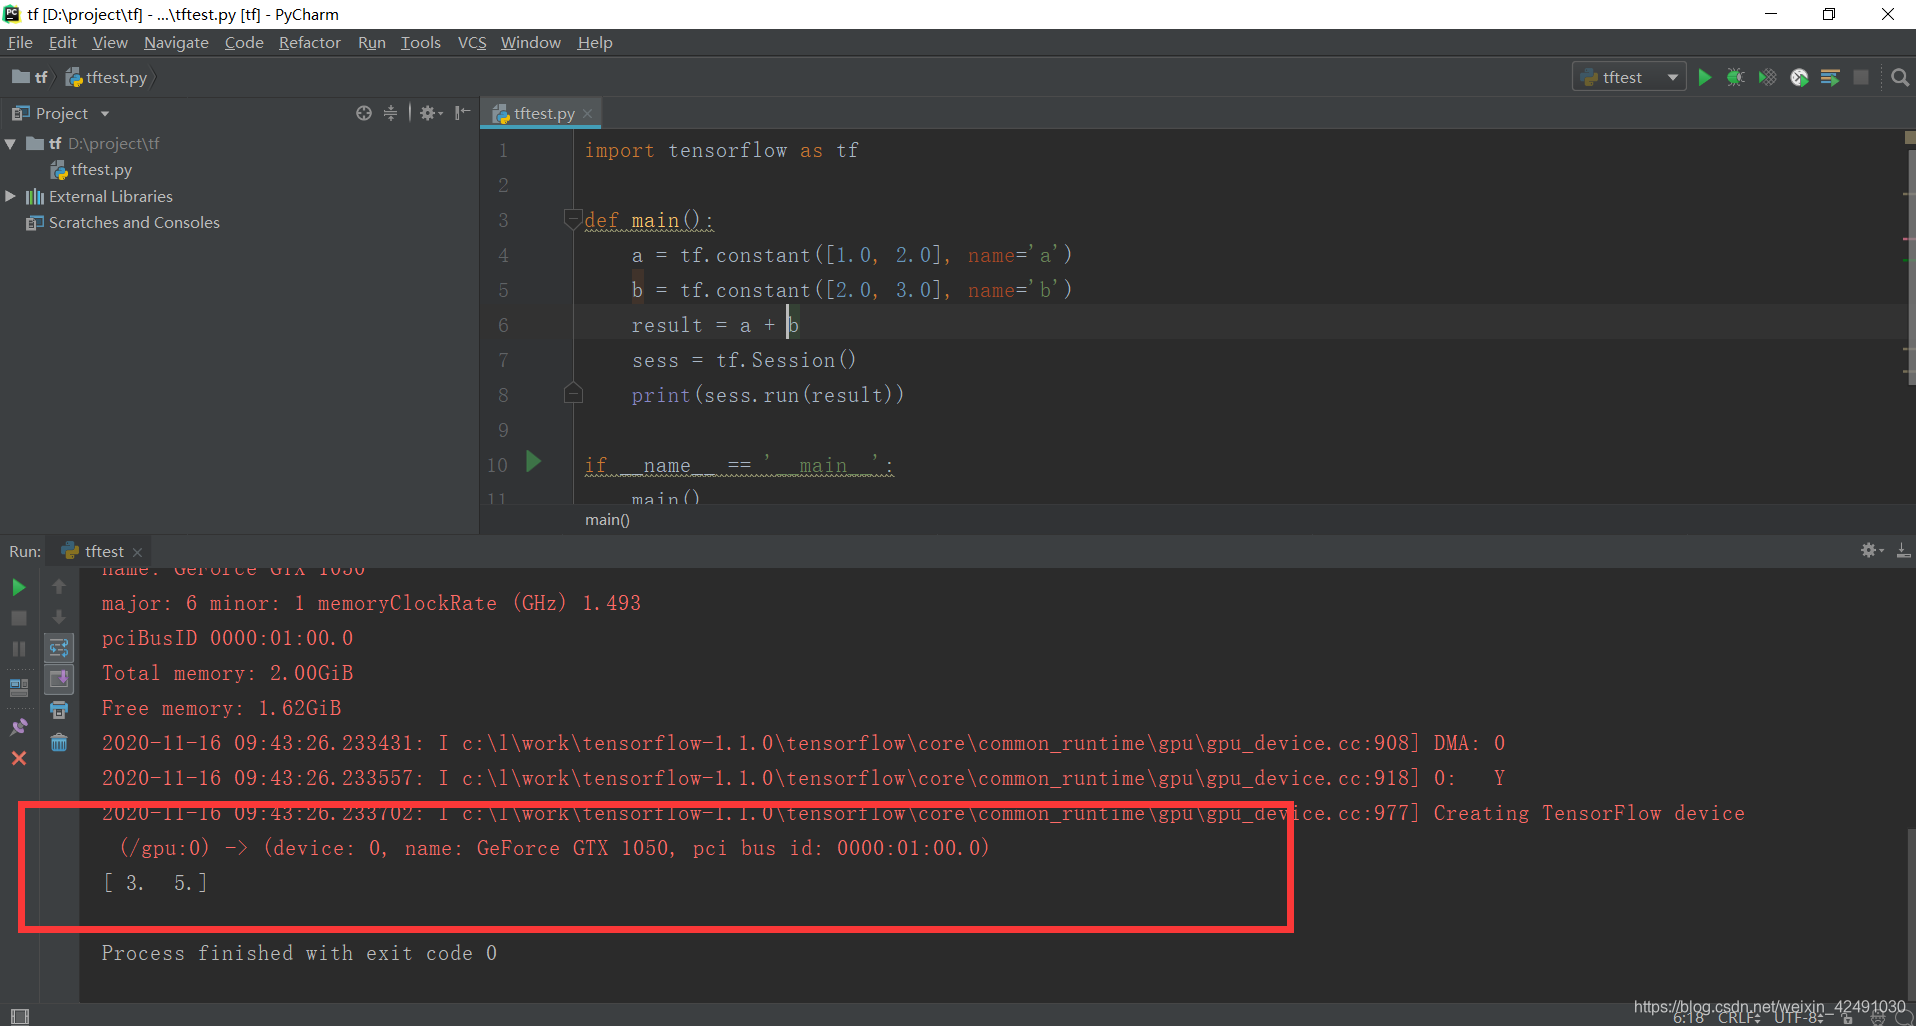
Task: Launch concurrency diagram run icon
Action: [x=1830, y=77]
